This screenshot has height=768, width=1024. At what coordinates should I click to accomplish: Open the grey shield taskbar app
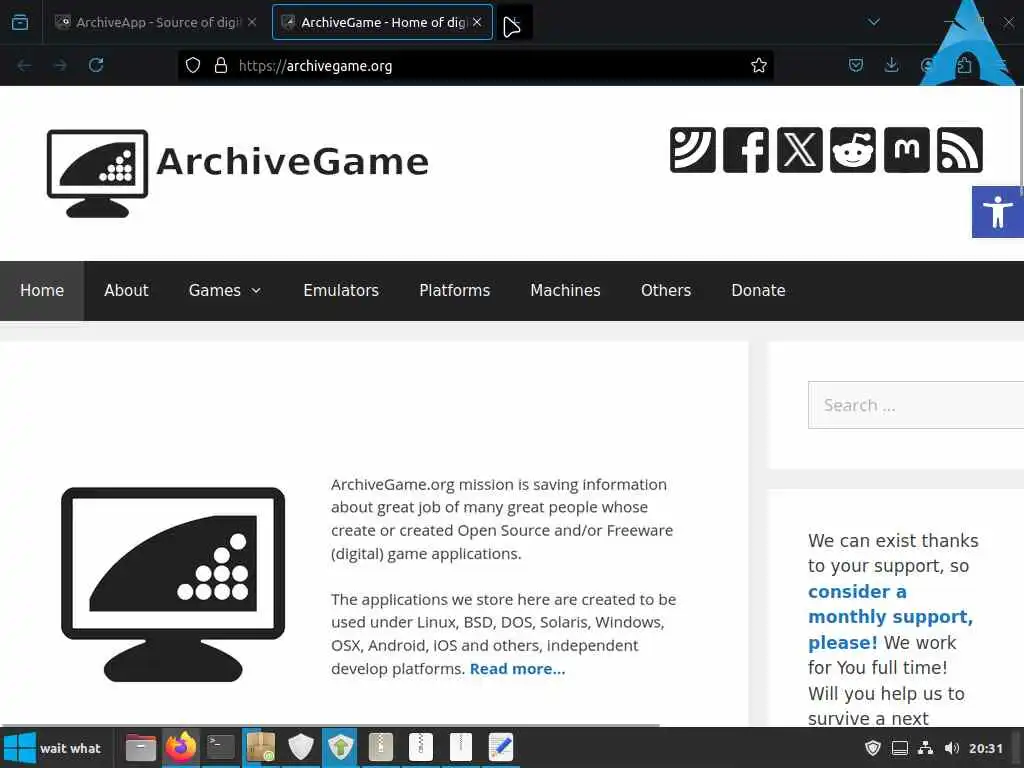(x=301, y=748)
